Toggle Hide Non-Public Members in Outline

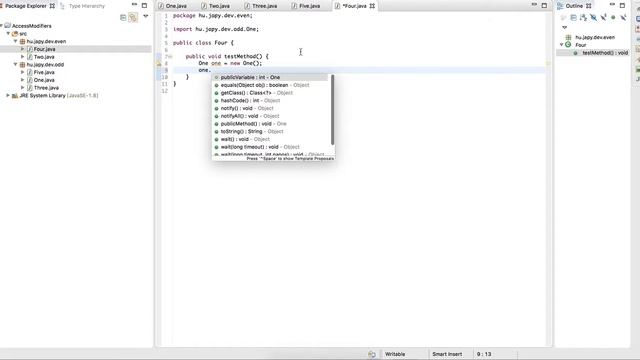613,18
